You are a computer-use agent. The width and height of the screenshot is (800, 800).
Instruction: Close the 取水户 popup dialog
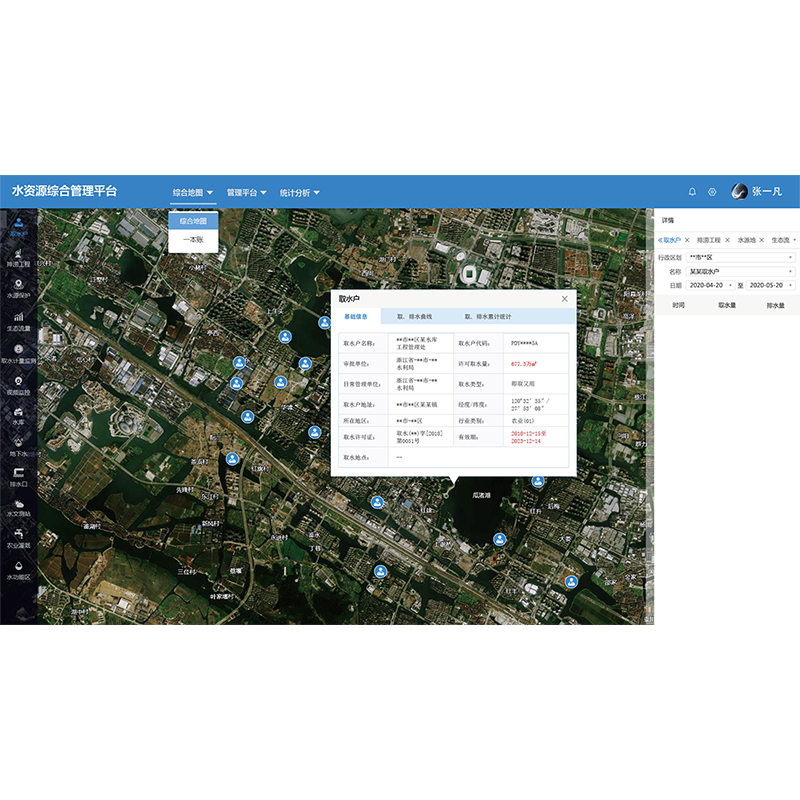click(x=564, y=298)
